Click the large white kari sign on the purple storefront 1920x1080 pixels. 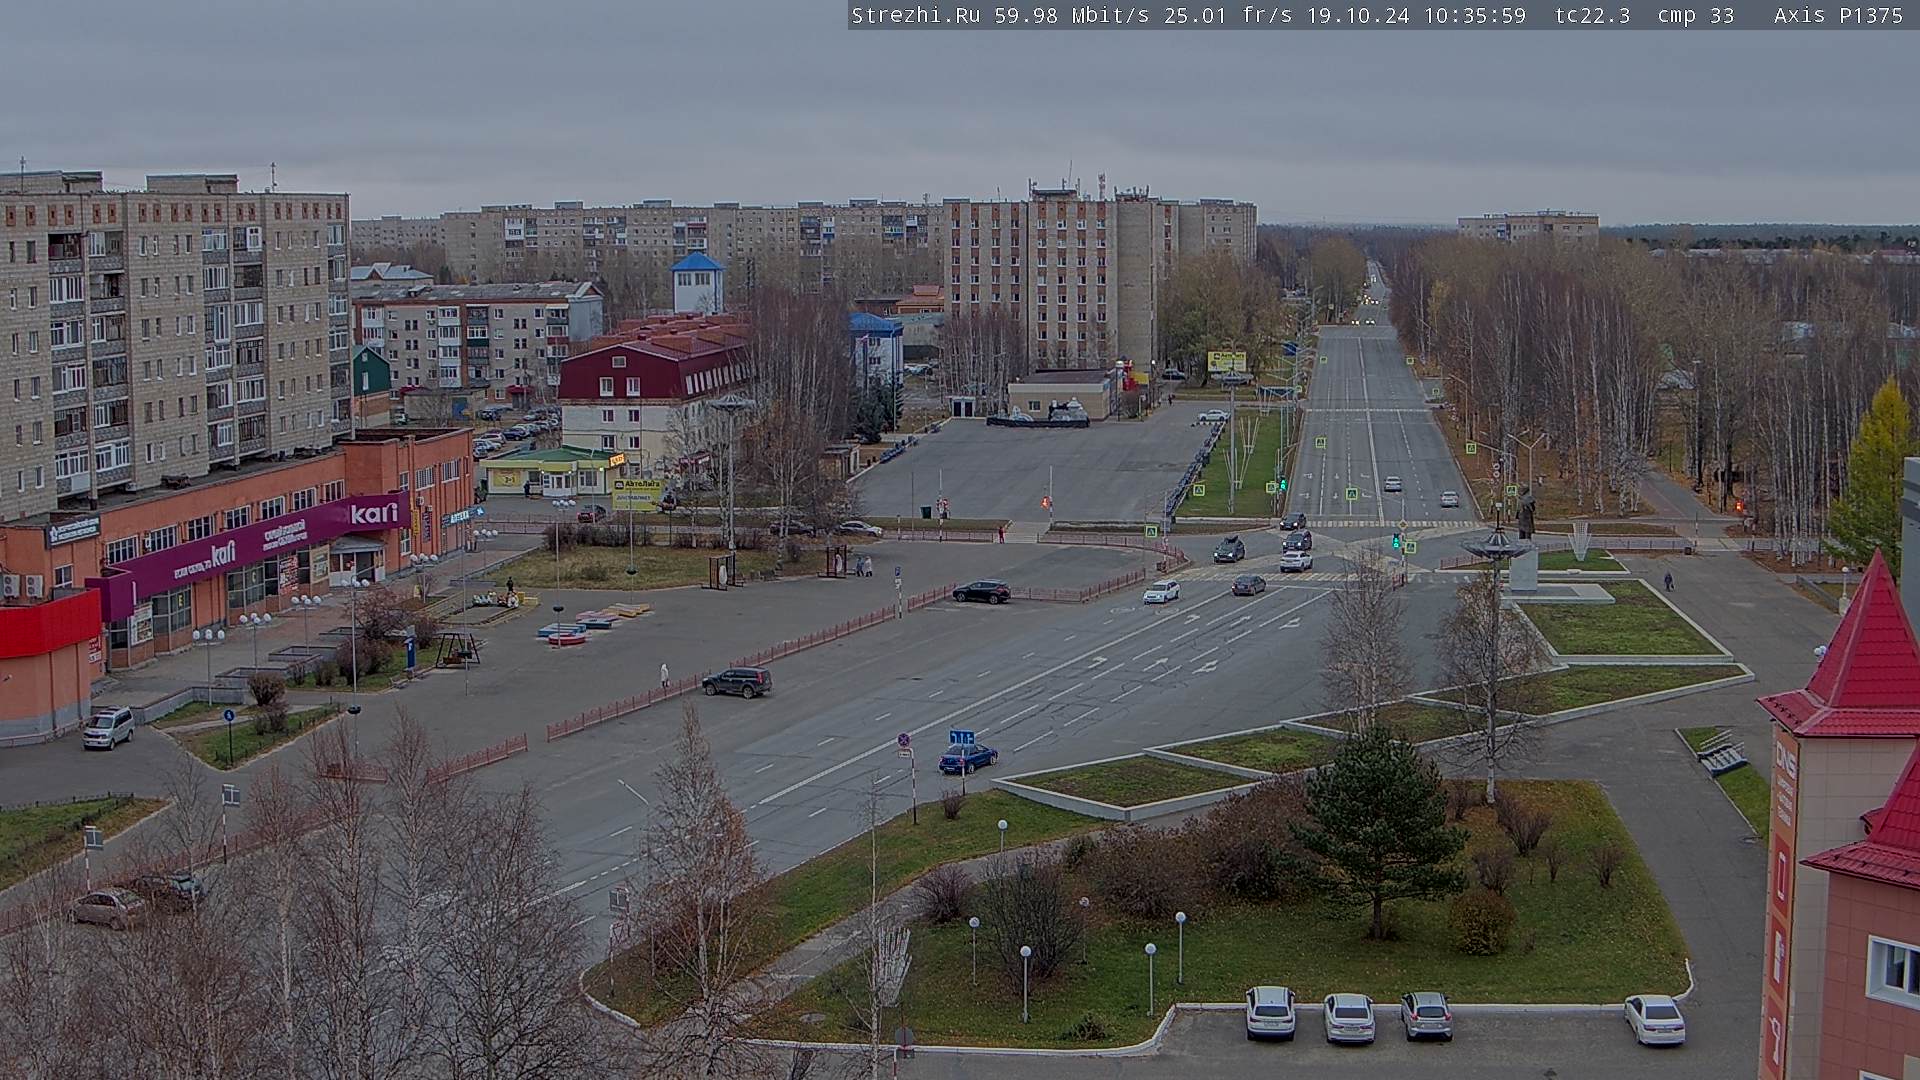pyautogui.click(x=375, y=512)
